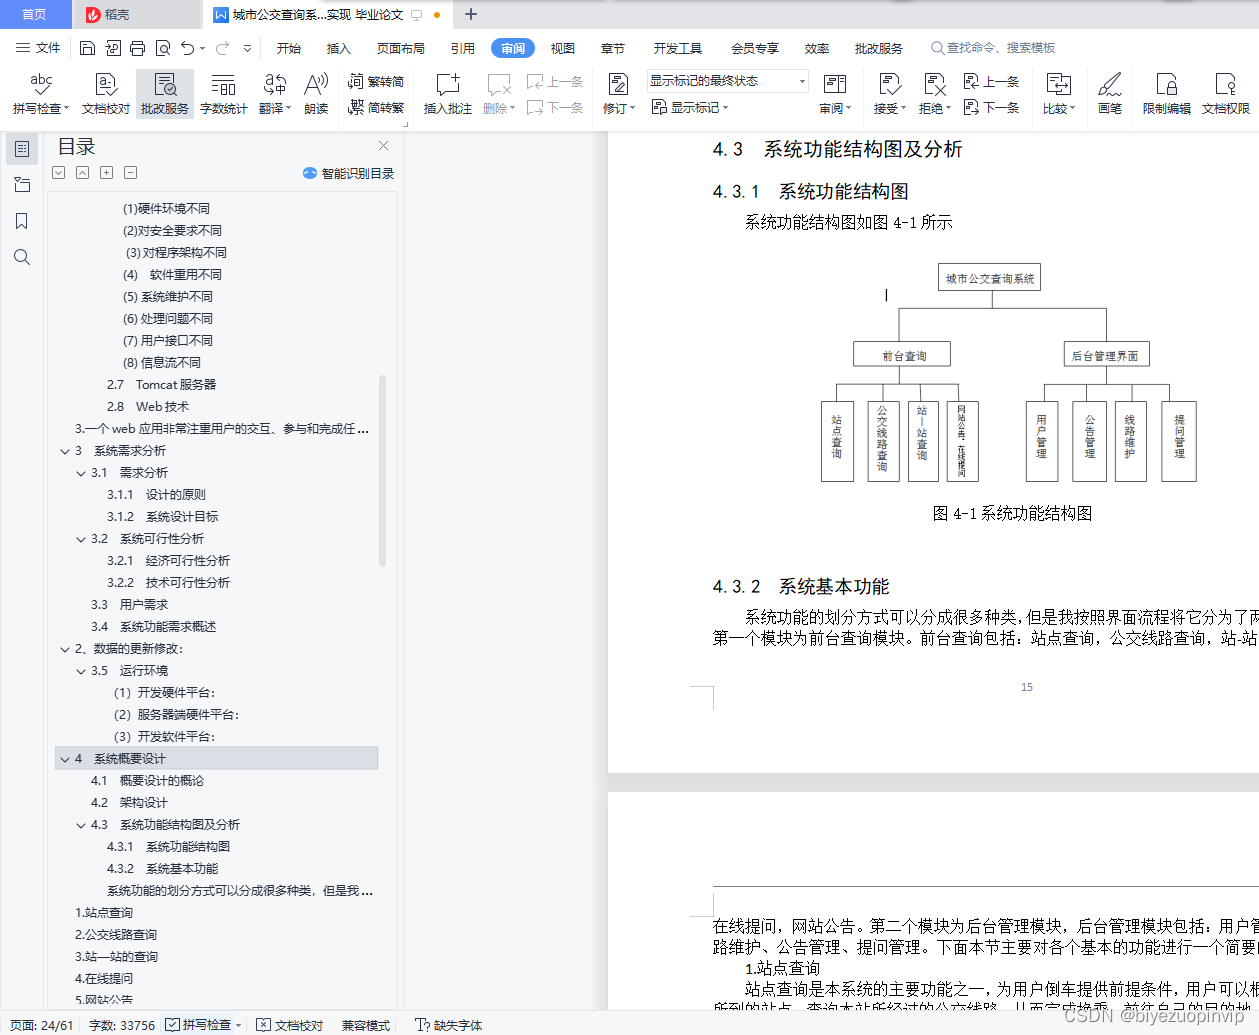Click the 文档校对 proofreading icon
This screenshot has height=1035, width=1259.
coord(106,94)
